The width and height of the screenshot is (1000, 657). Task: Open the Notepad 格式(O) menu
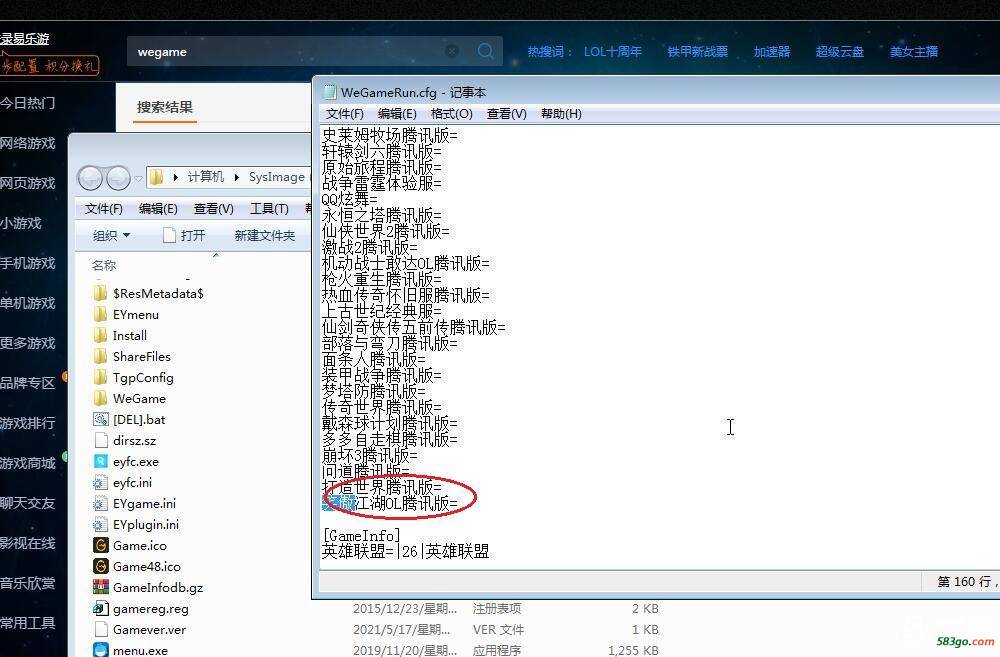[x=452, y=114]
